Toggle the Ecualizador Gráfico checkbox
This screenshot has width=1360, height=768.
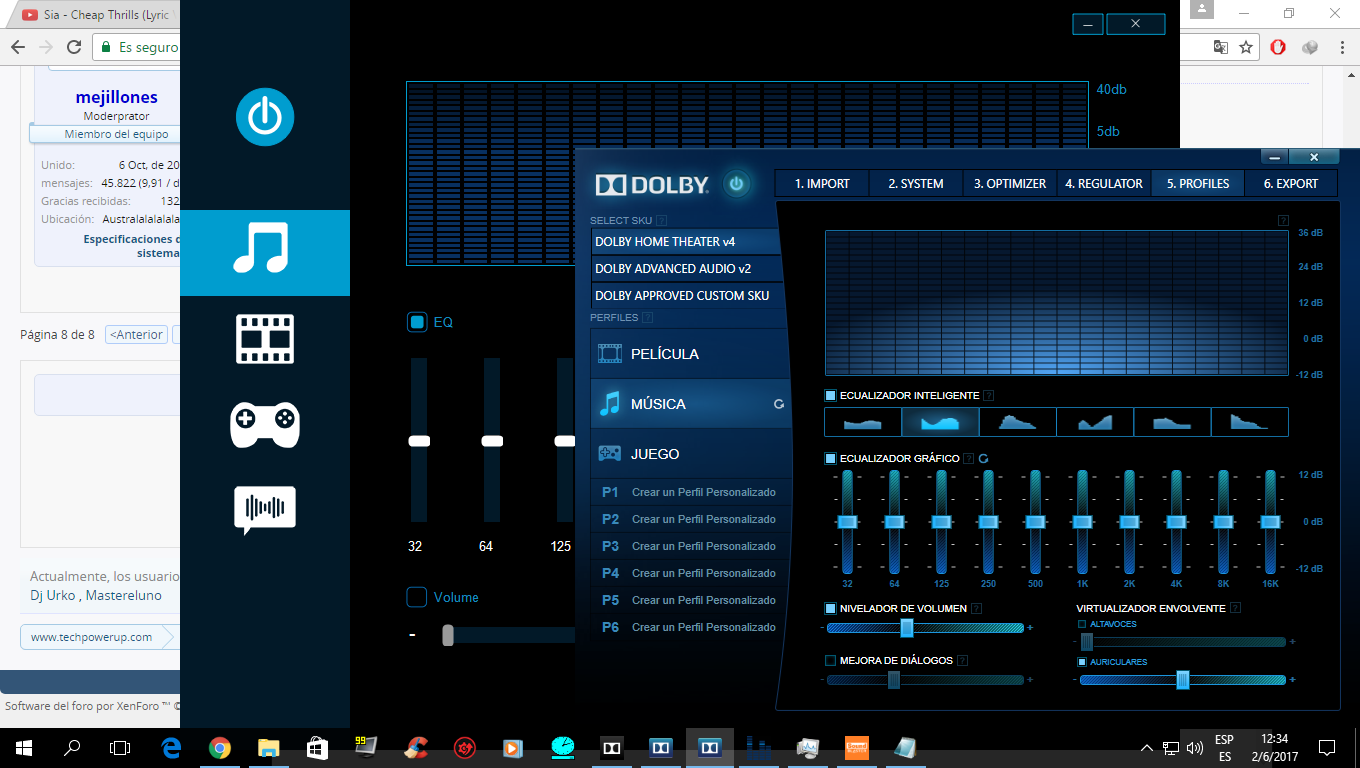(x=830, y=459)
